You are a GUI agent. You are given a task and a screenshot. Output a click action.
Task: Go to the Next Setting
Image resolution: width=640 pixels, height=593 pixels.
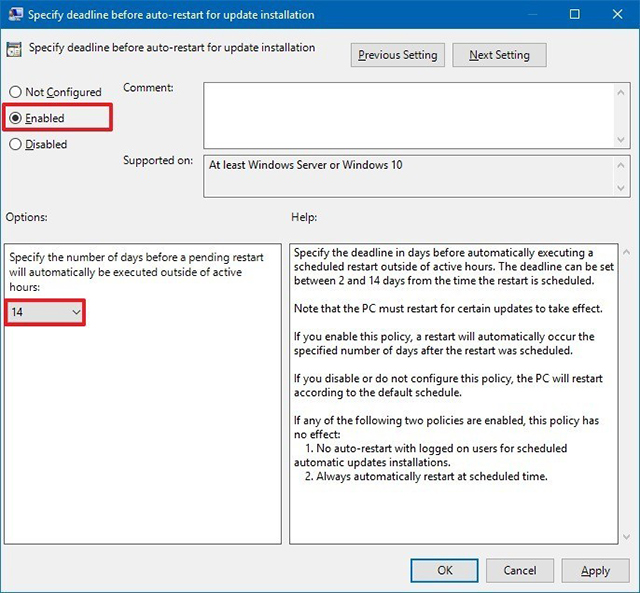pos(499,55)
